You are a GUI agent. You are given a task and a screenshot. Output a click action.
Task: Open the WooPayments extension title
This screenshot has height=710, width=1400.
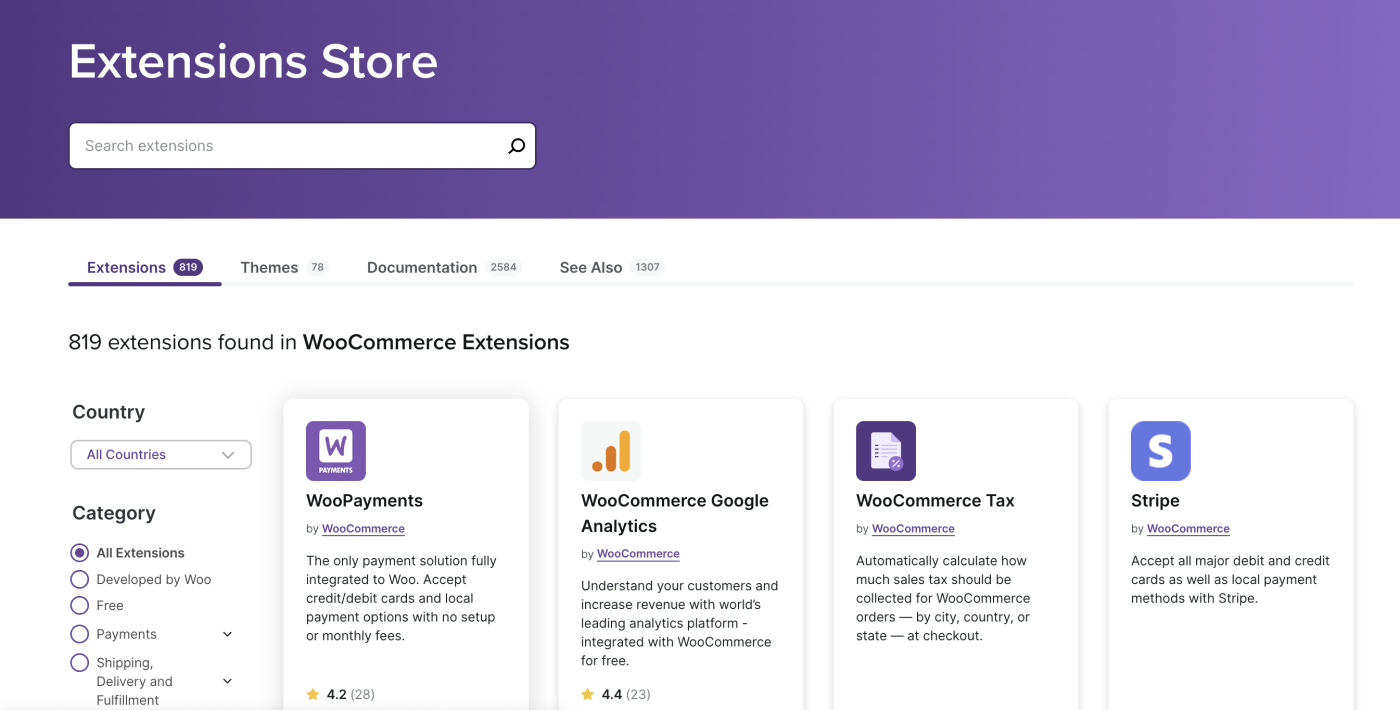pyautogui.click(x=364, y=501)
